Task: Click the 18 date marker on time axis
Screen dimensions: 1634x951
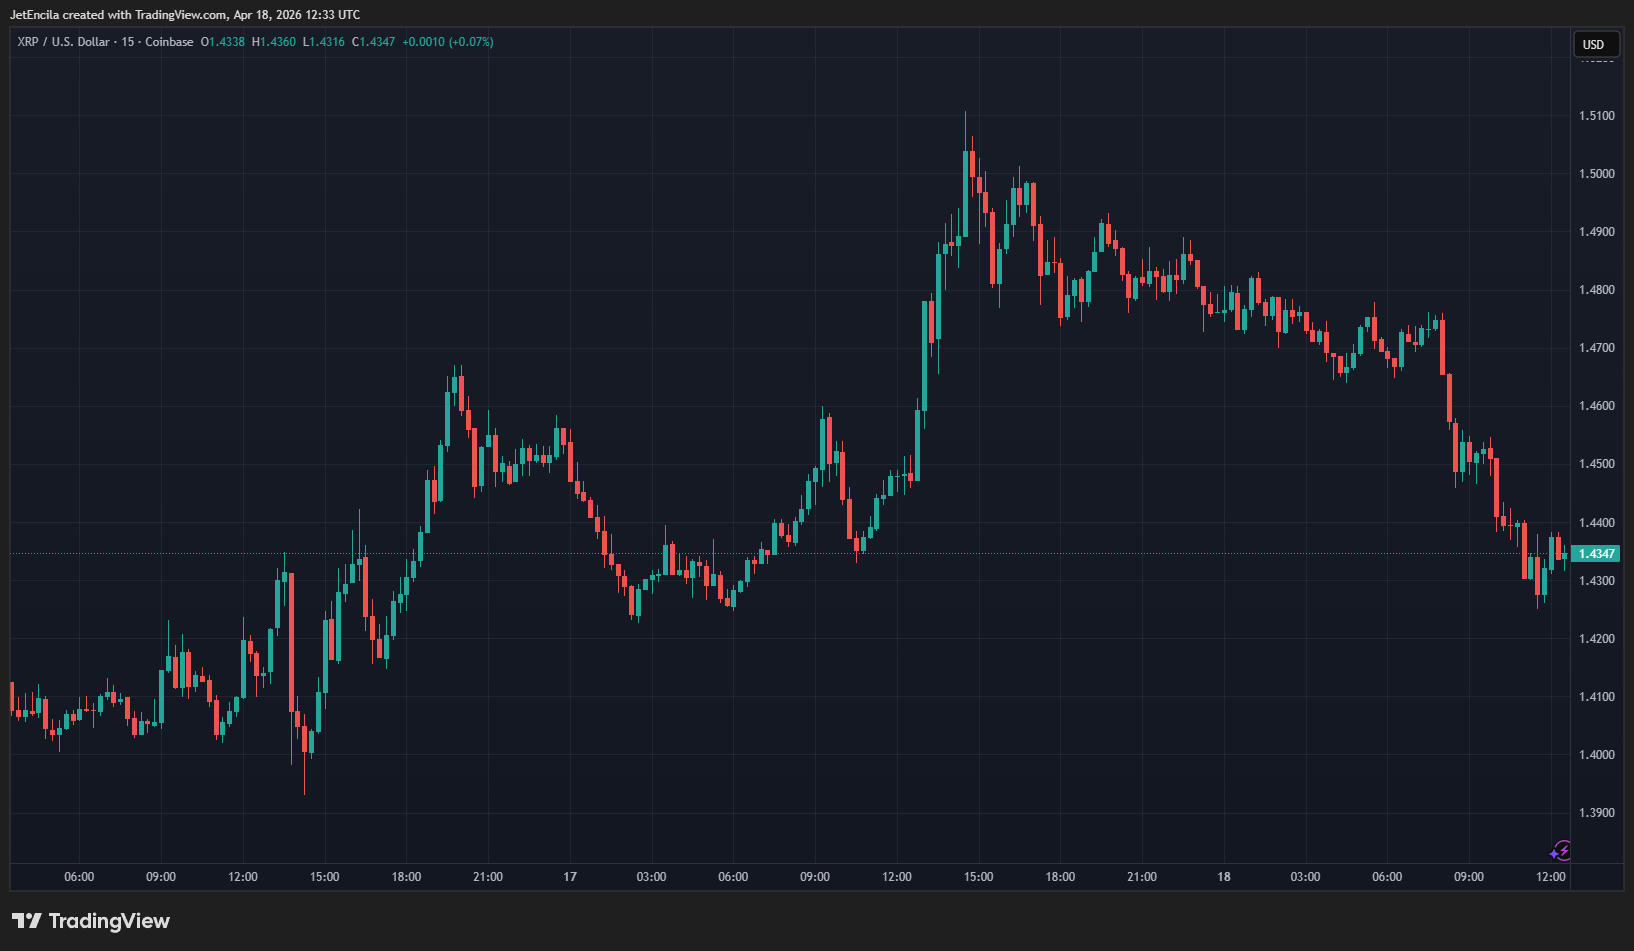Action: (x=1224, y=877)
